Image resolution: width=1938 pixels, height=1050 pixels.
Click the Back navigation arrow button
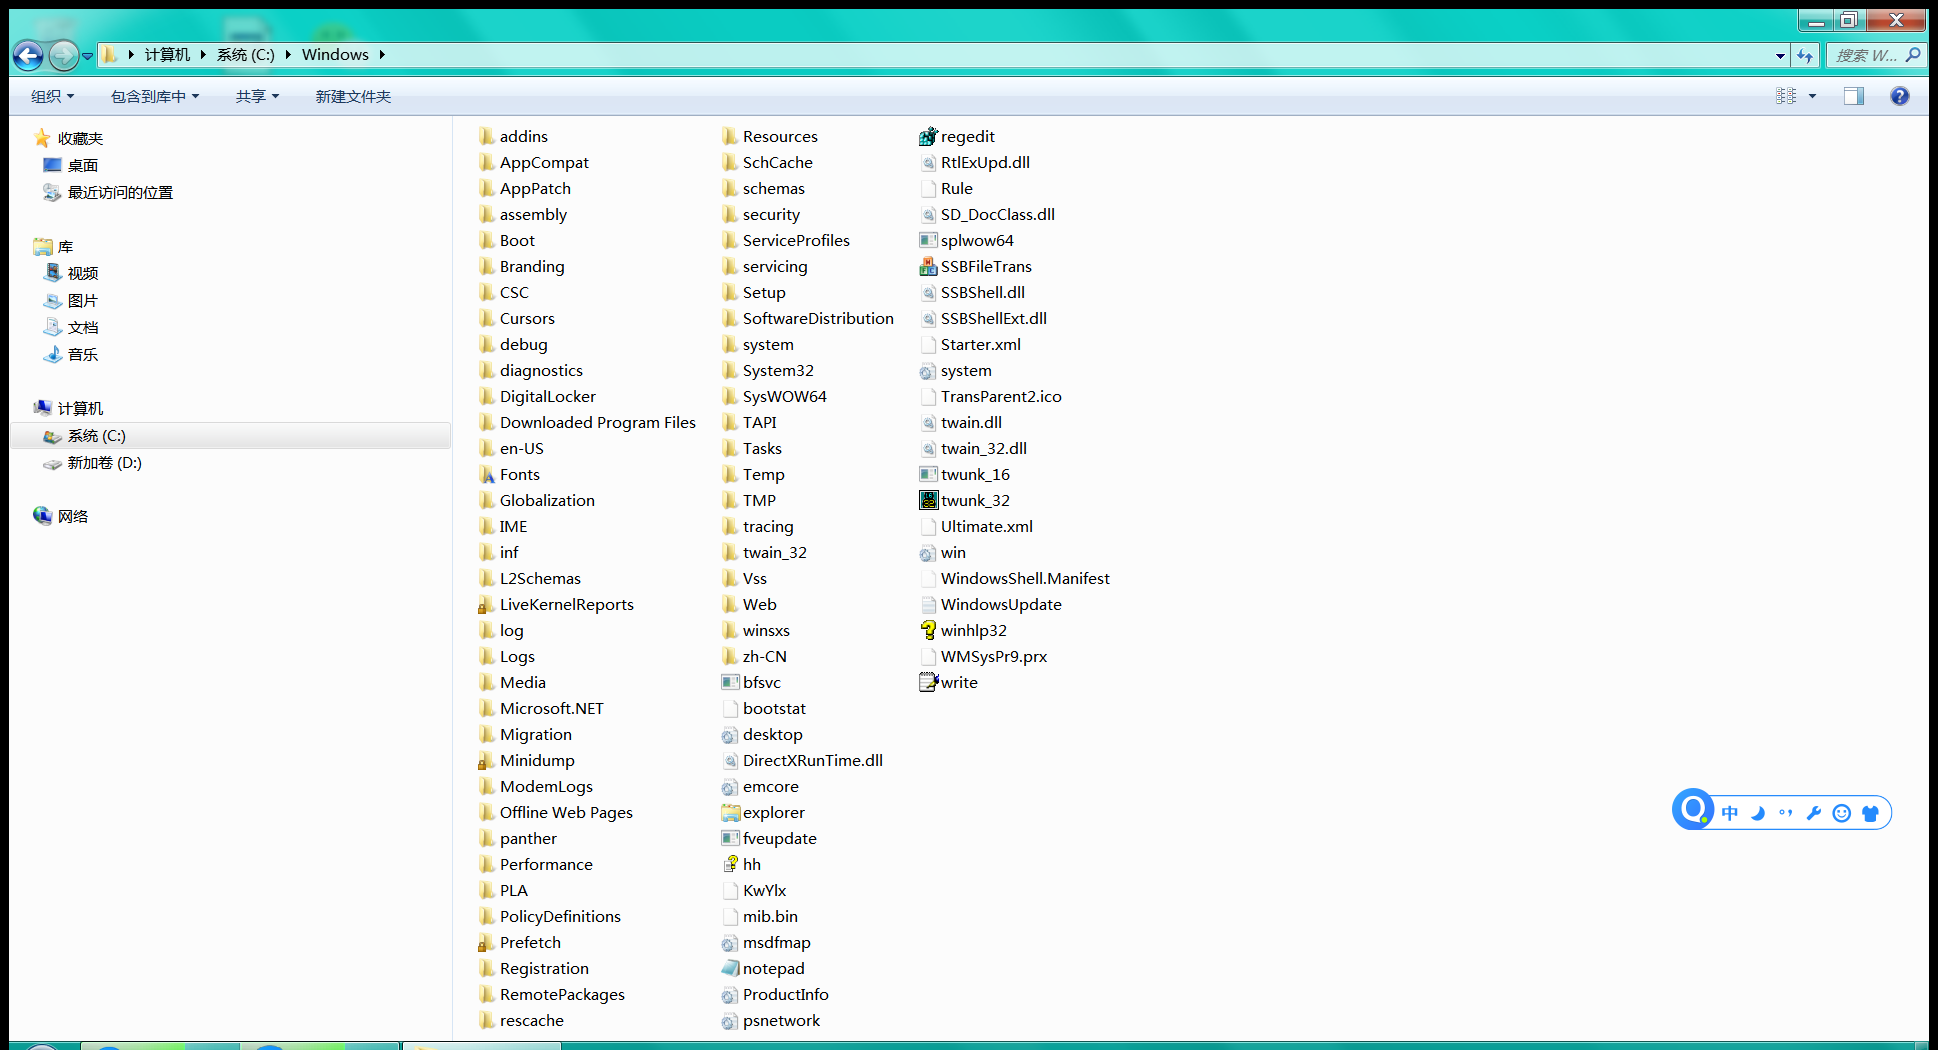click(x=29, y=56)
